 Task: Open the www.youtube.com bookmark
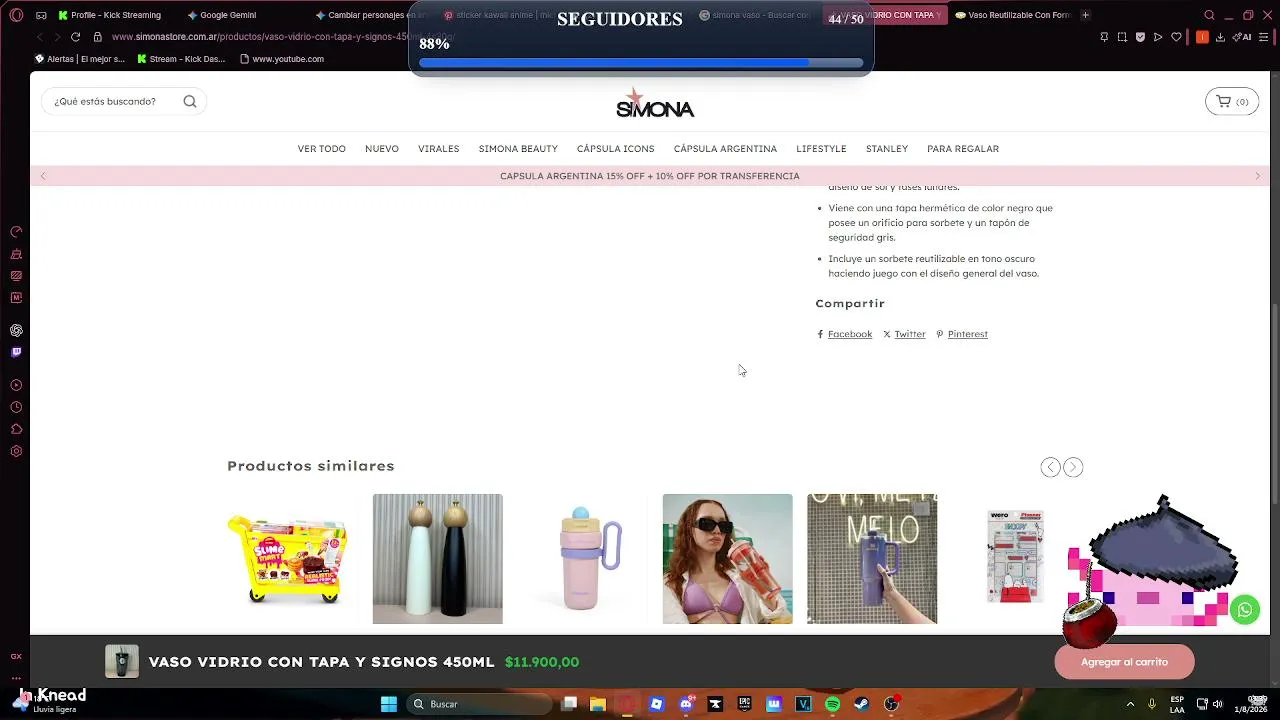(282, 59)
